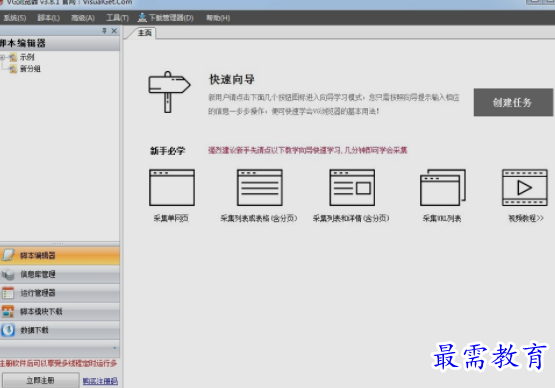The image size is (555, 388).
Task: Select the 示例 group in the tree
Action: coord(27,57)
